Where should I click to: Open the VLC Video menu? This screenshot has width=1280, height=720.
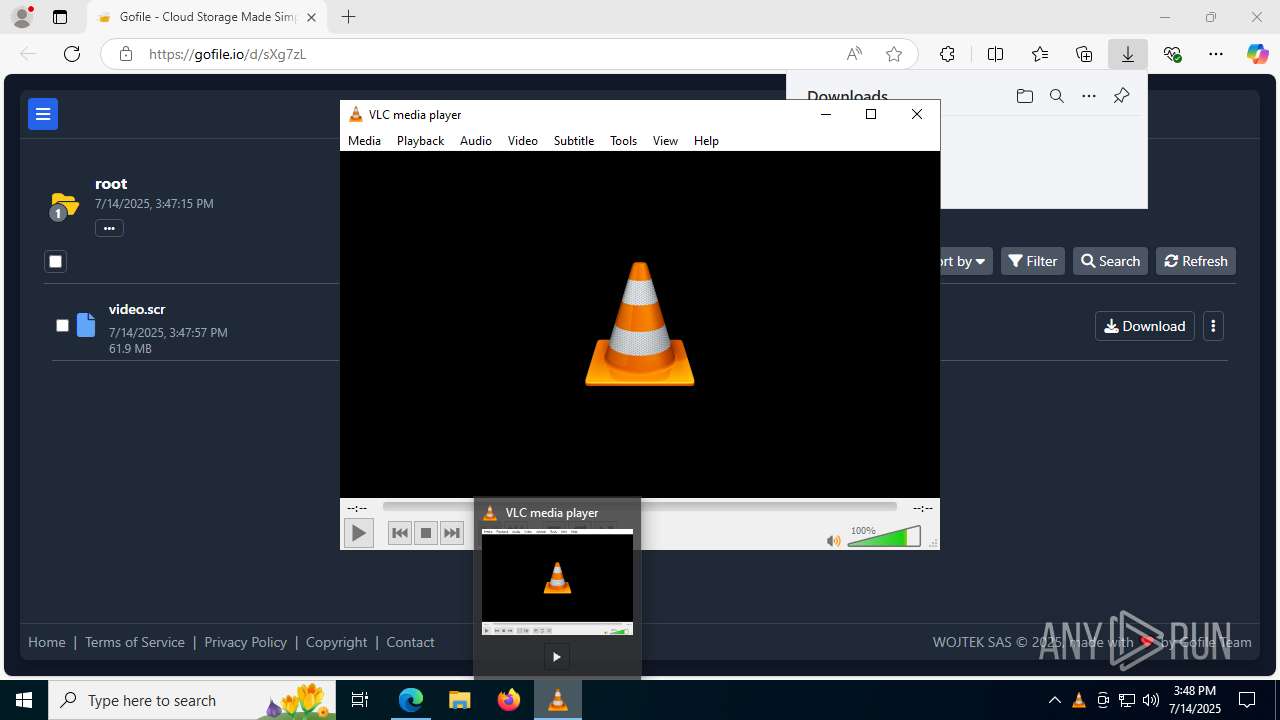(523, 141)
